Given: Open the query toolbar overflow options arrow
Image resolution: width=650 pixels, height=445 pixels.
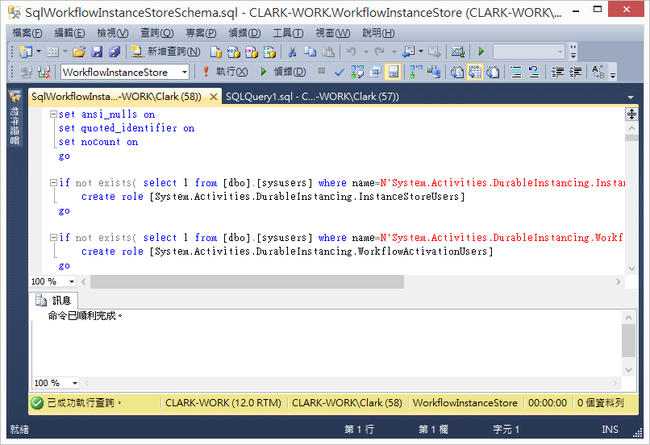Looking at the screenshot, I should (613, 75).
